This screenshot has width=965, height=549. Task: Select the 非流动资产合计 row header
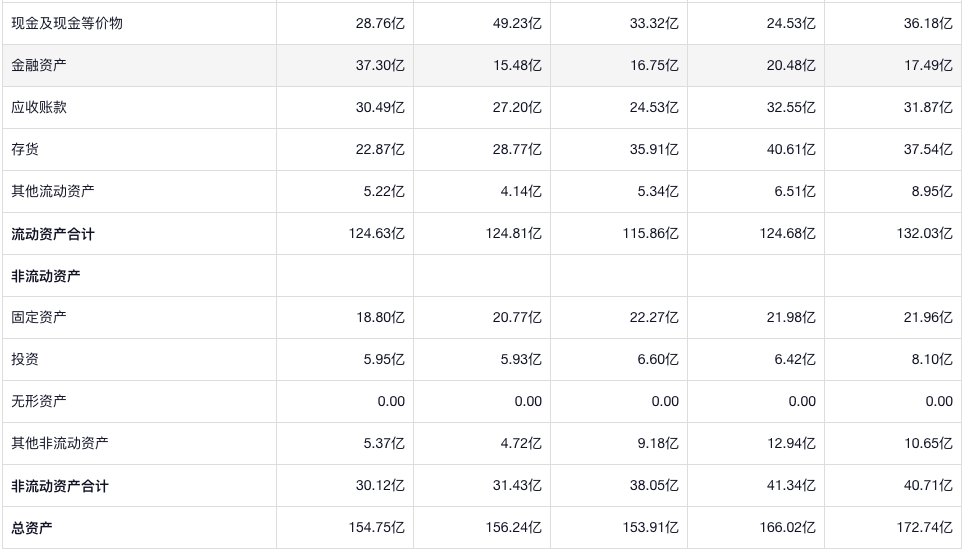(60, 486)
